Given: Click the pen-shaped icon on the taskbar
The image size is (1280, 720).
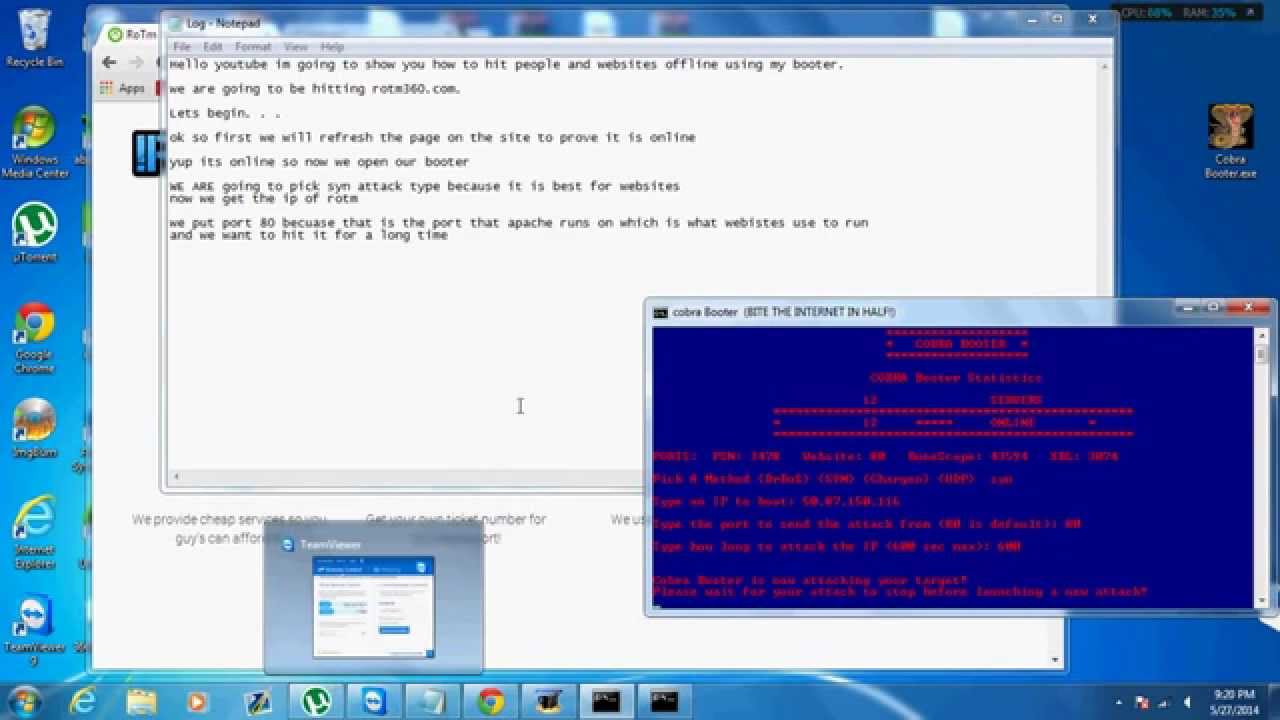Looking at the screenshot, I should [258, 701].
